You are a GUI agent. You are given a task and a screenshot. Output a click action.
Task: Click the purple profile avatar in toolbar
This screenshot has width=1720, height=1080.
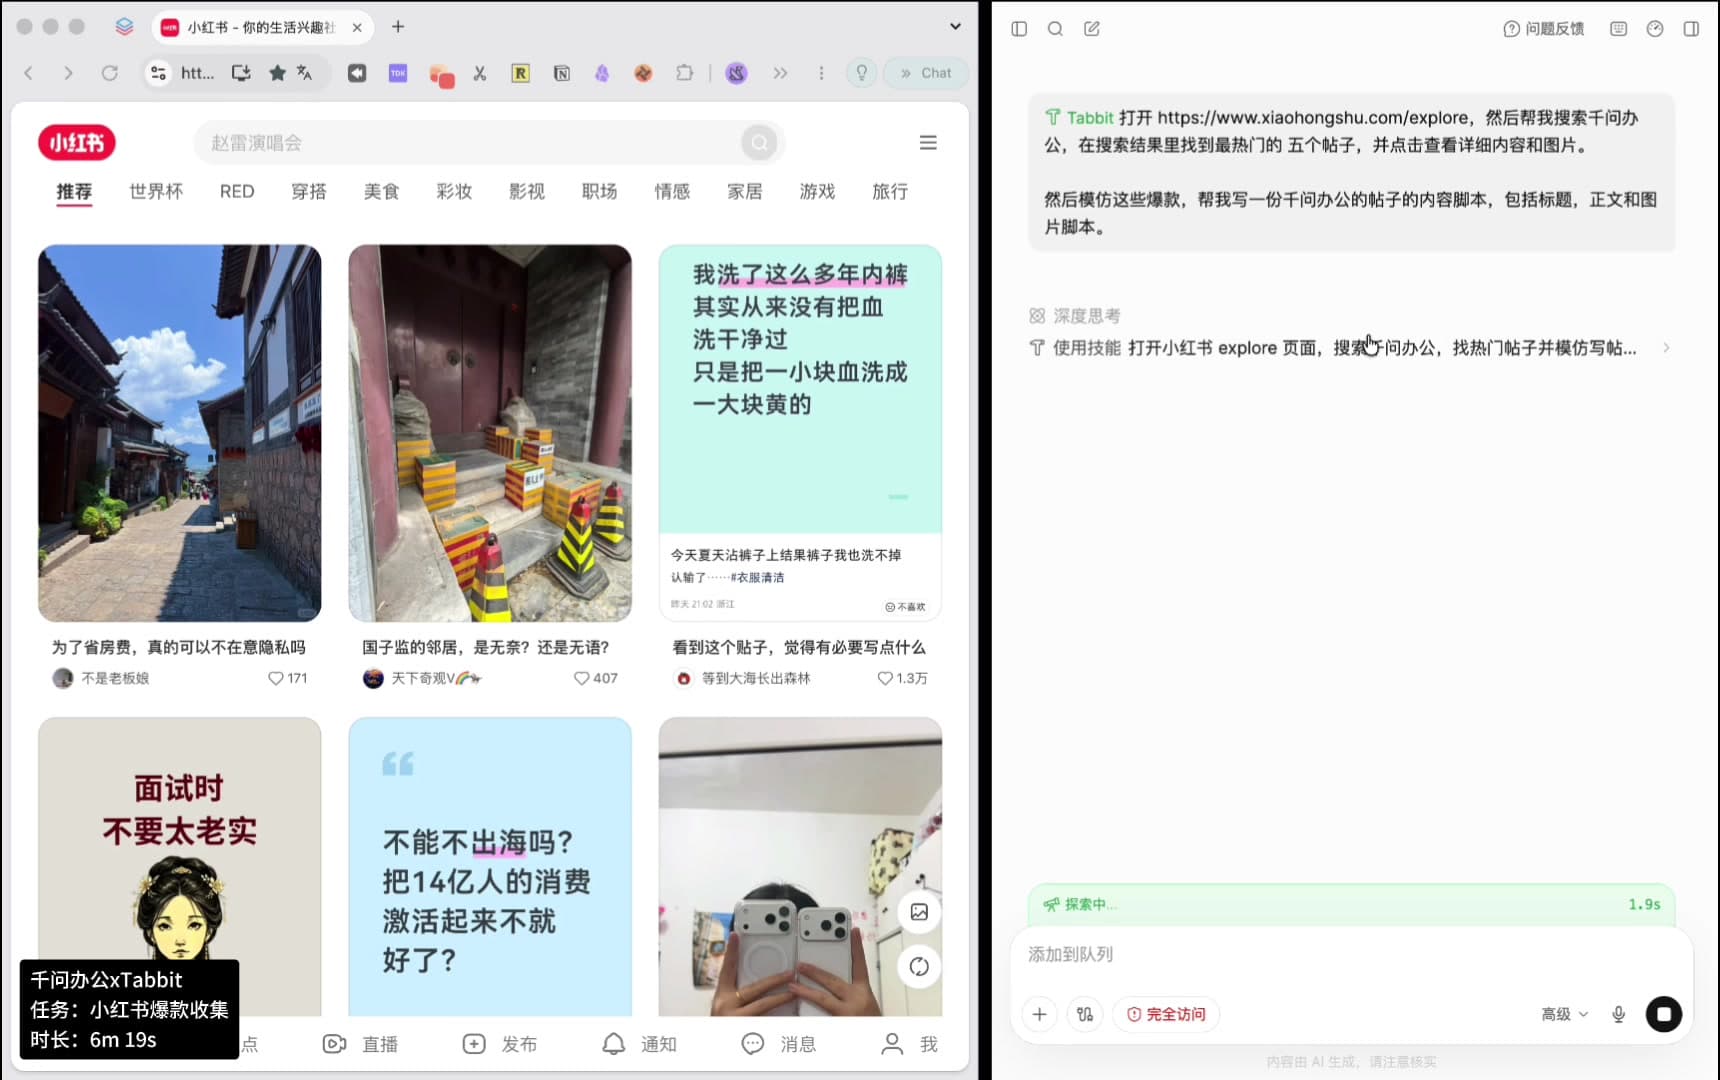click(x=736, y=73)
